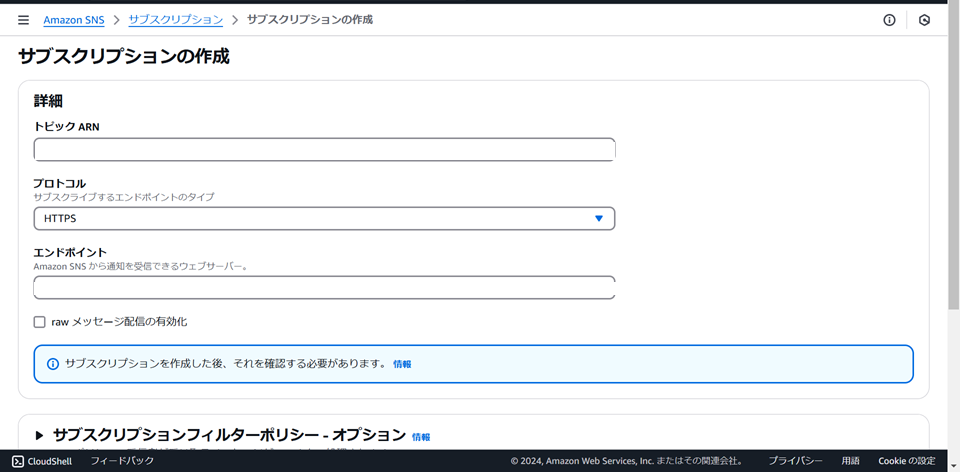Screen dimensions: 960x472
Task: Click 情報 link next to フィルターポリシー heading
Action: click(x=421, y=437)
